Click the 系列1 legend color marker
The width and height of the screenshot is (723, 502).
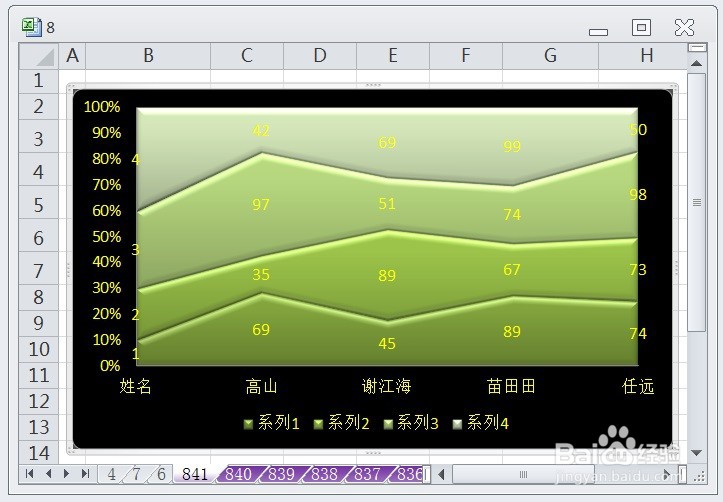(248, 424)
